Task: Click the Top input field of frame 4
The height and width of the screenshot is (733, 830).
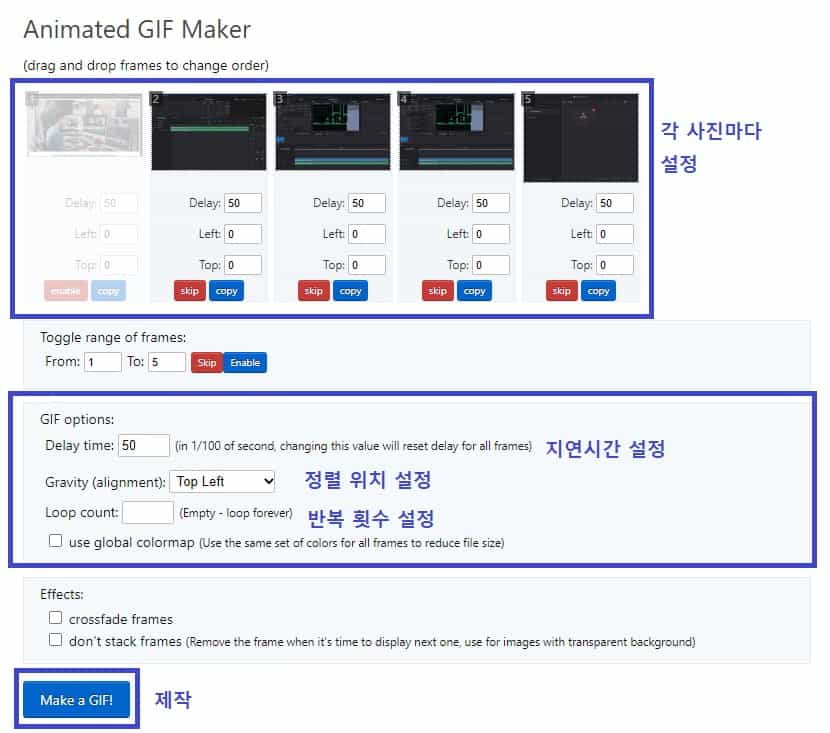Action: (489, 264)
